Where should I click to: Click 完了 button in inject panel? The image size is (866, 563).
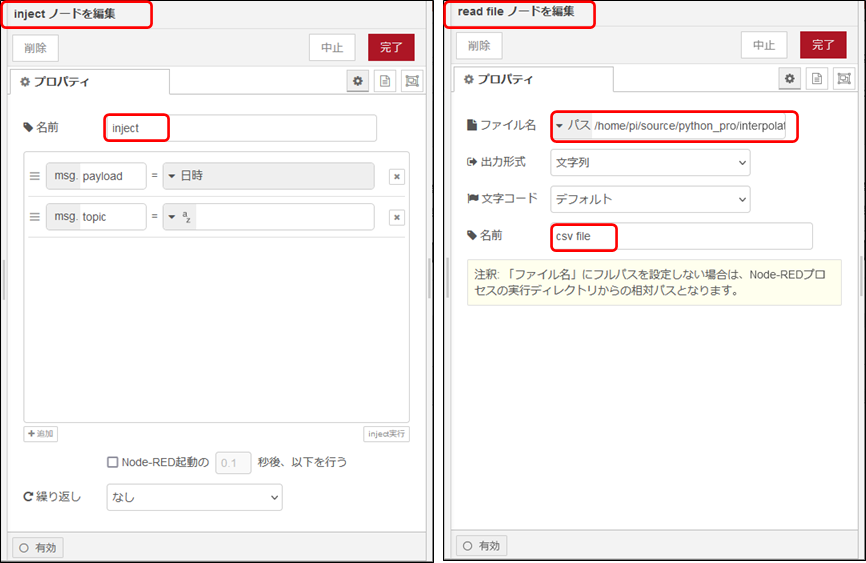[x=390, y=48]
